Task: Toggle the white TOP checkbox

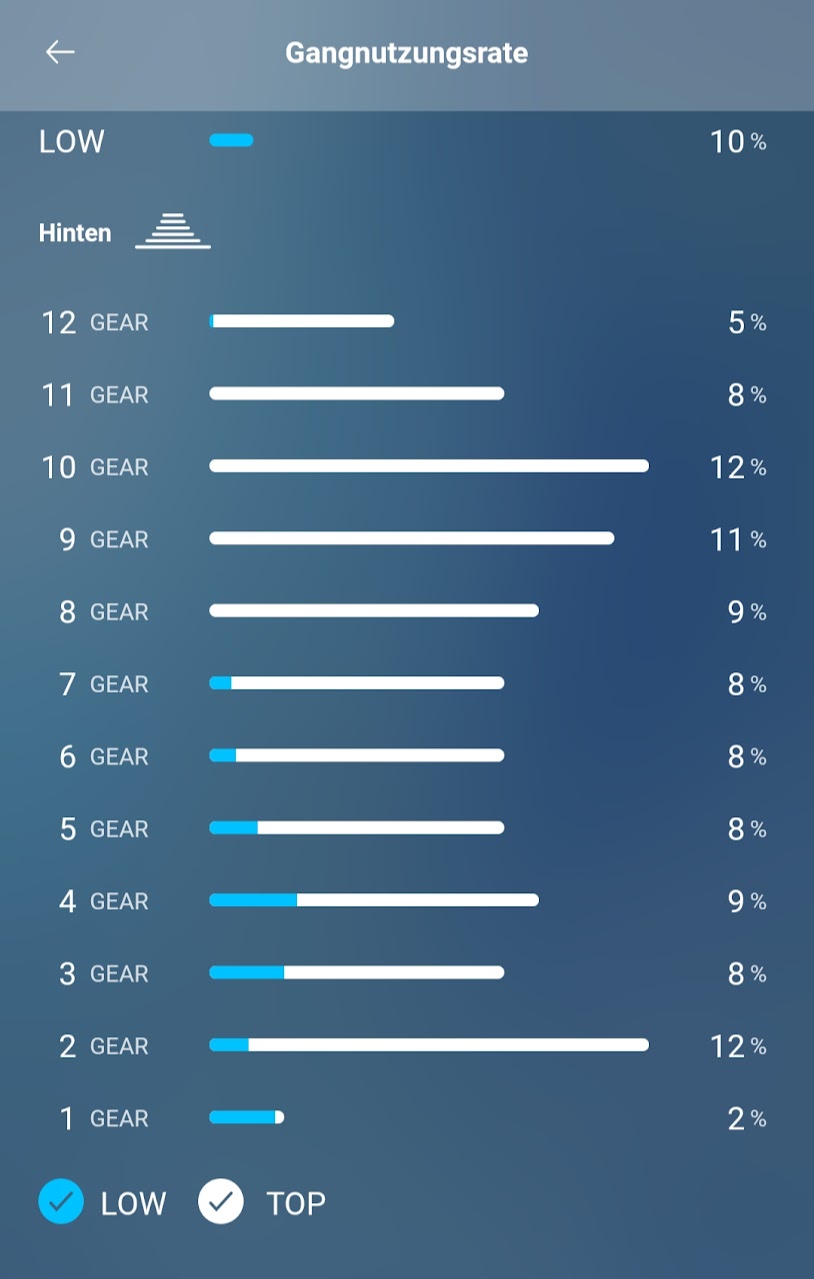Action: tap(221, 1201)
